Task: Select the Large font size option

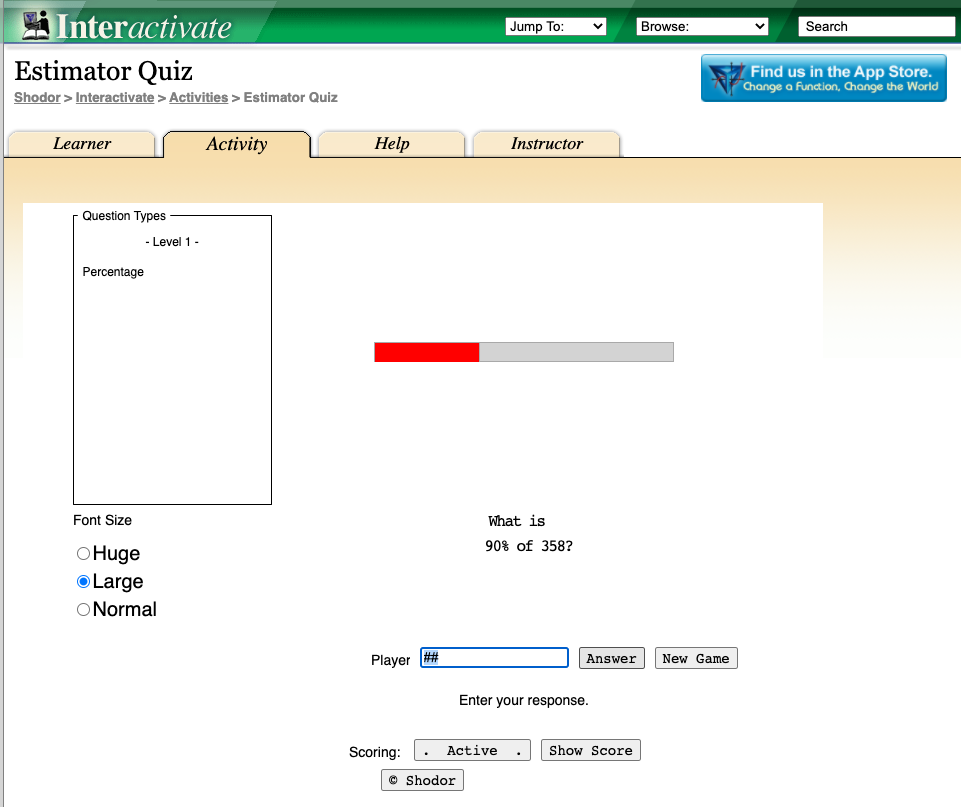Action: [84, 582]
